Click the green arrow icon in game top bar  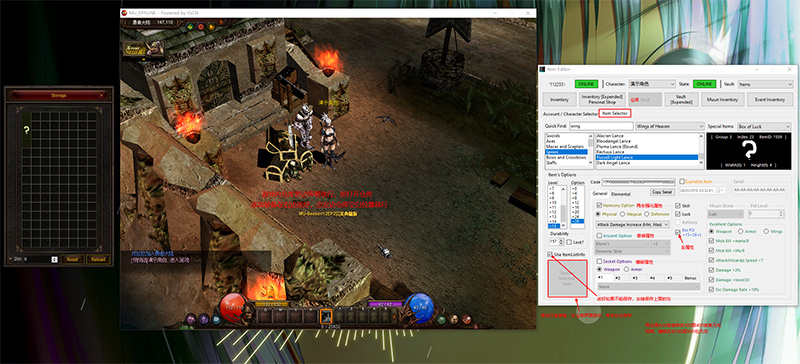tap(190, 26)
